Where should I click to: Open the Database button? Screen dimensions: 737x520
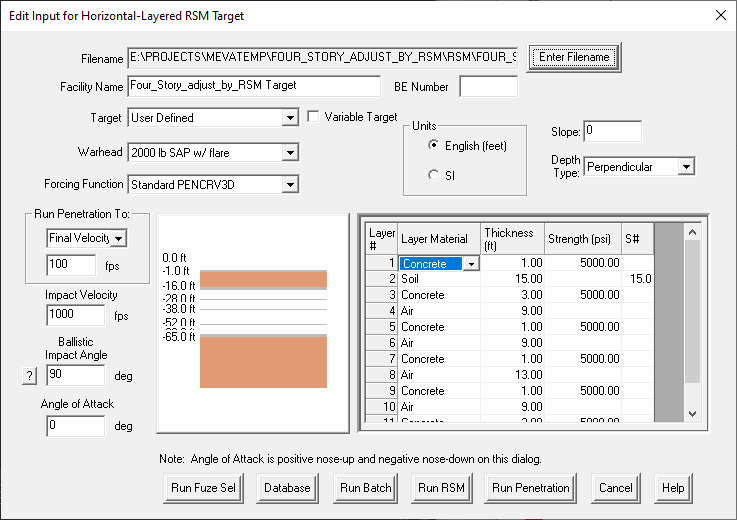[x=287, y=488]
